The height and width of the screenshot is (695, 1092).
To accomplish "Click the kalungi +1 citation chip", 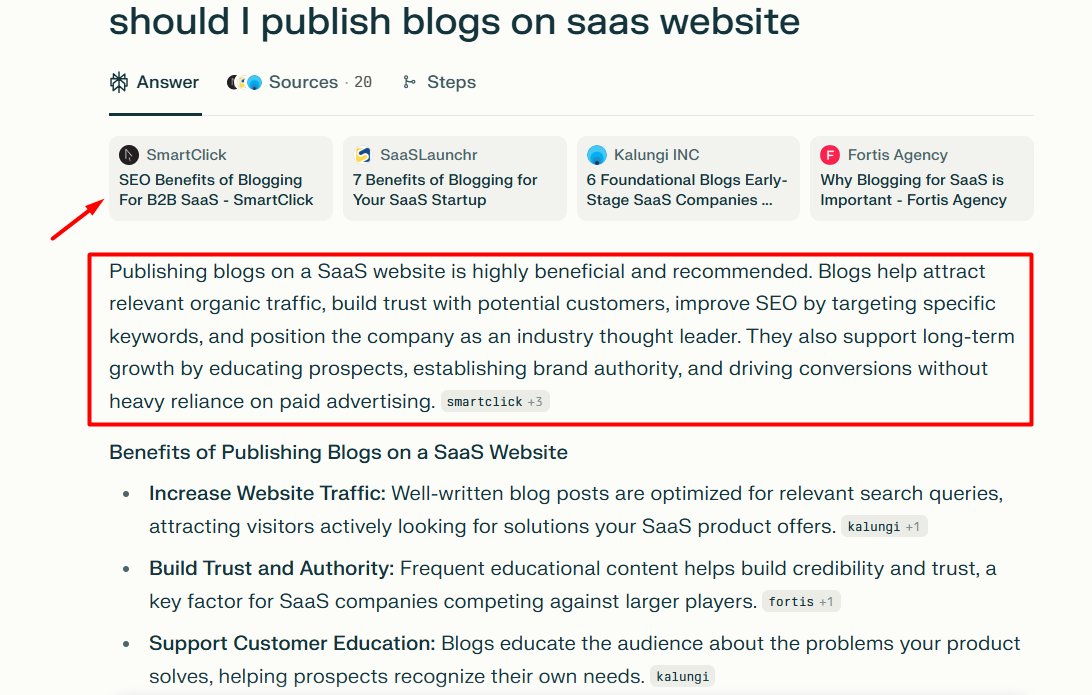I will click(884, 527).
